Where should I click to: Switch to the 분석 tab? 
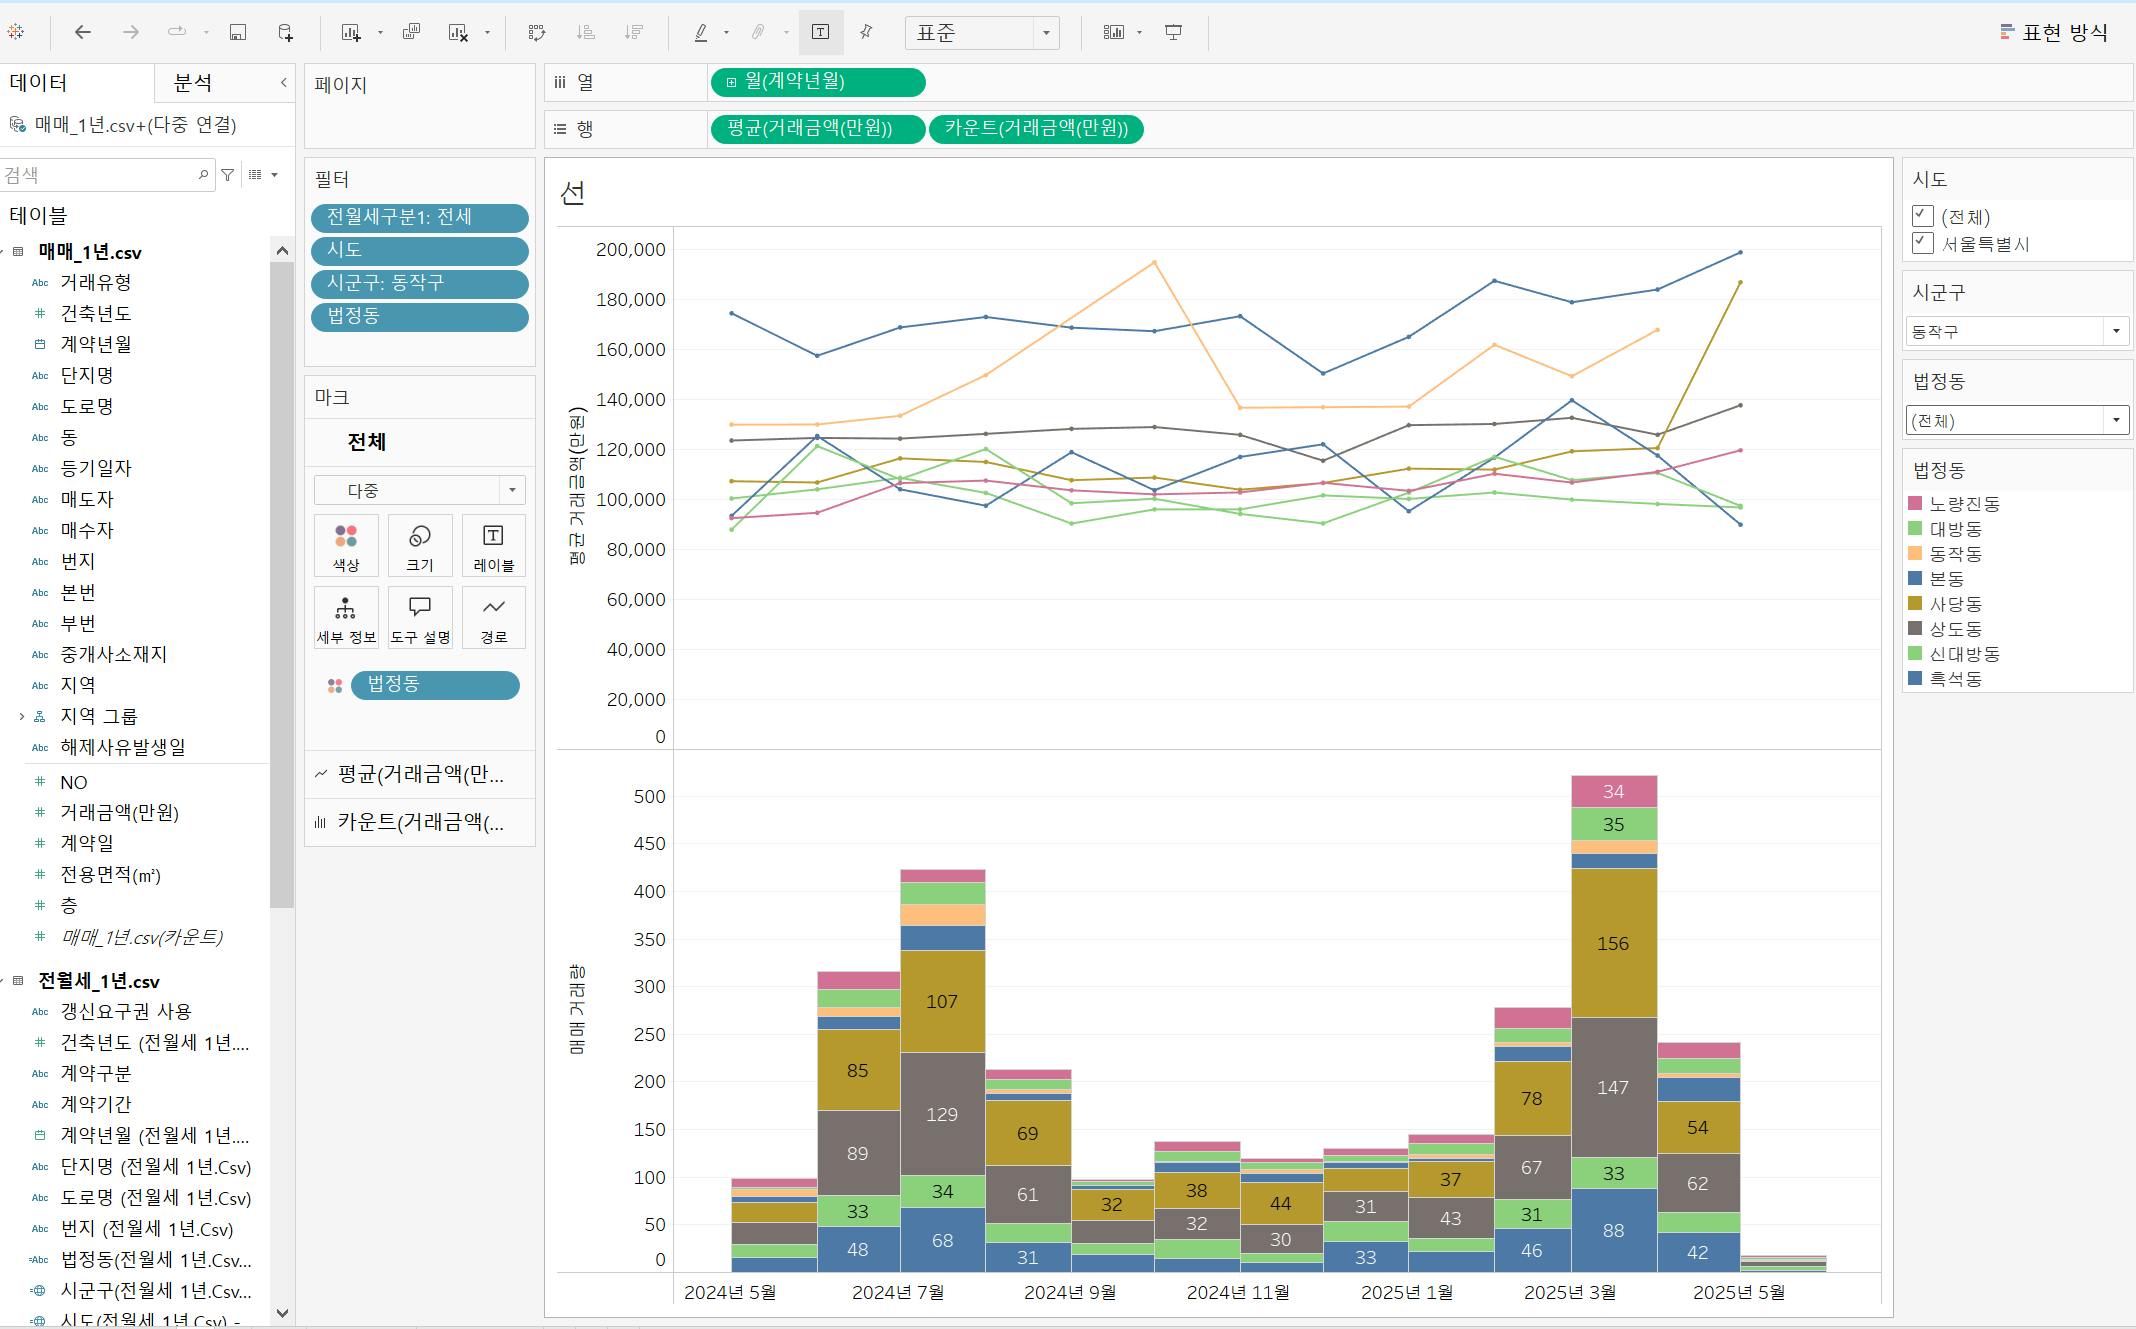(193, 83)
